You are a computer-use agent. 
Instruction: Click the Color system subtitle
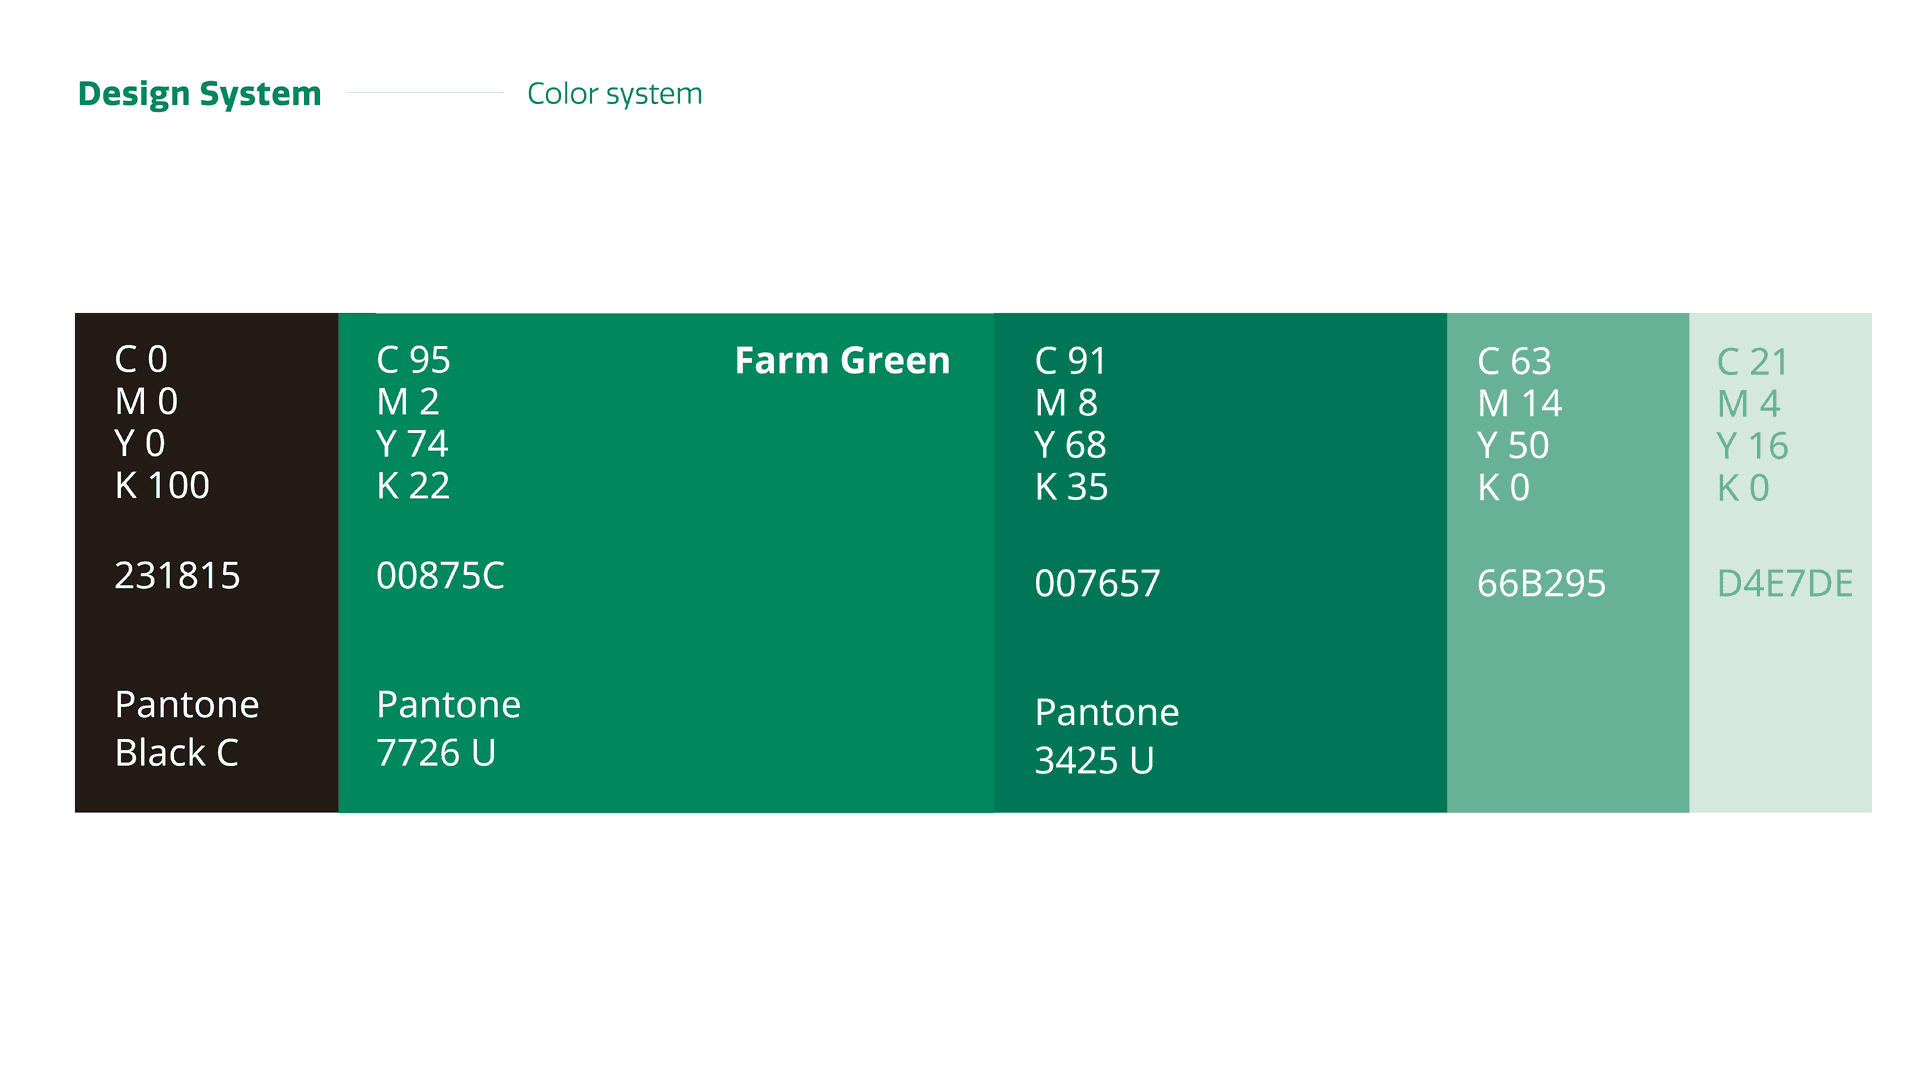click(x=614, y=93)
